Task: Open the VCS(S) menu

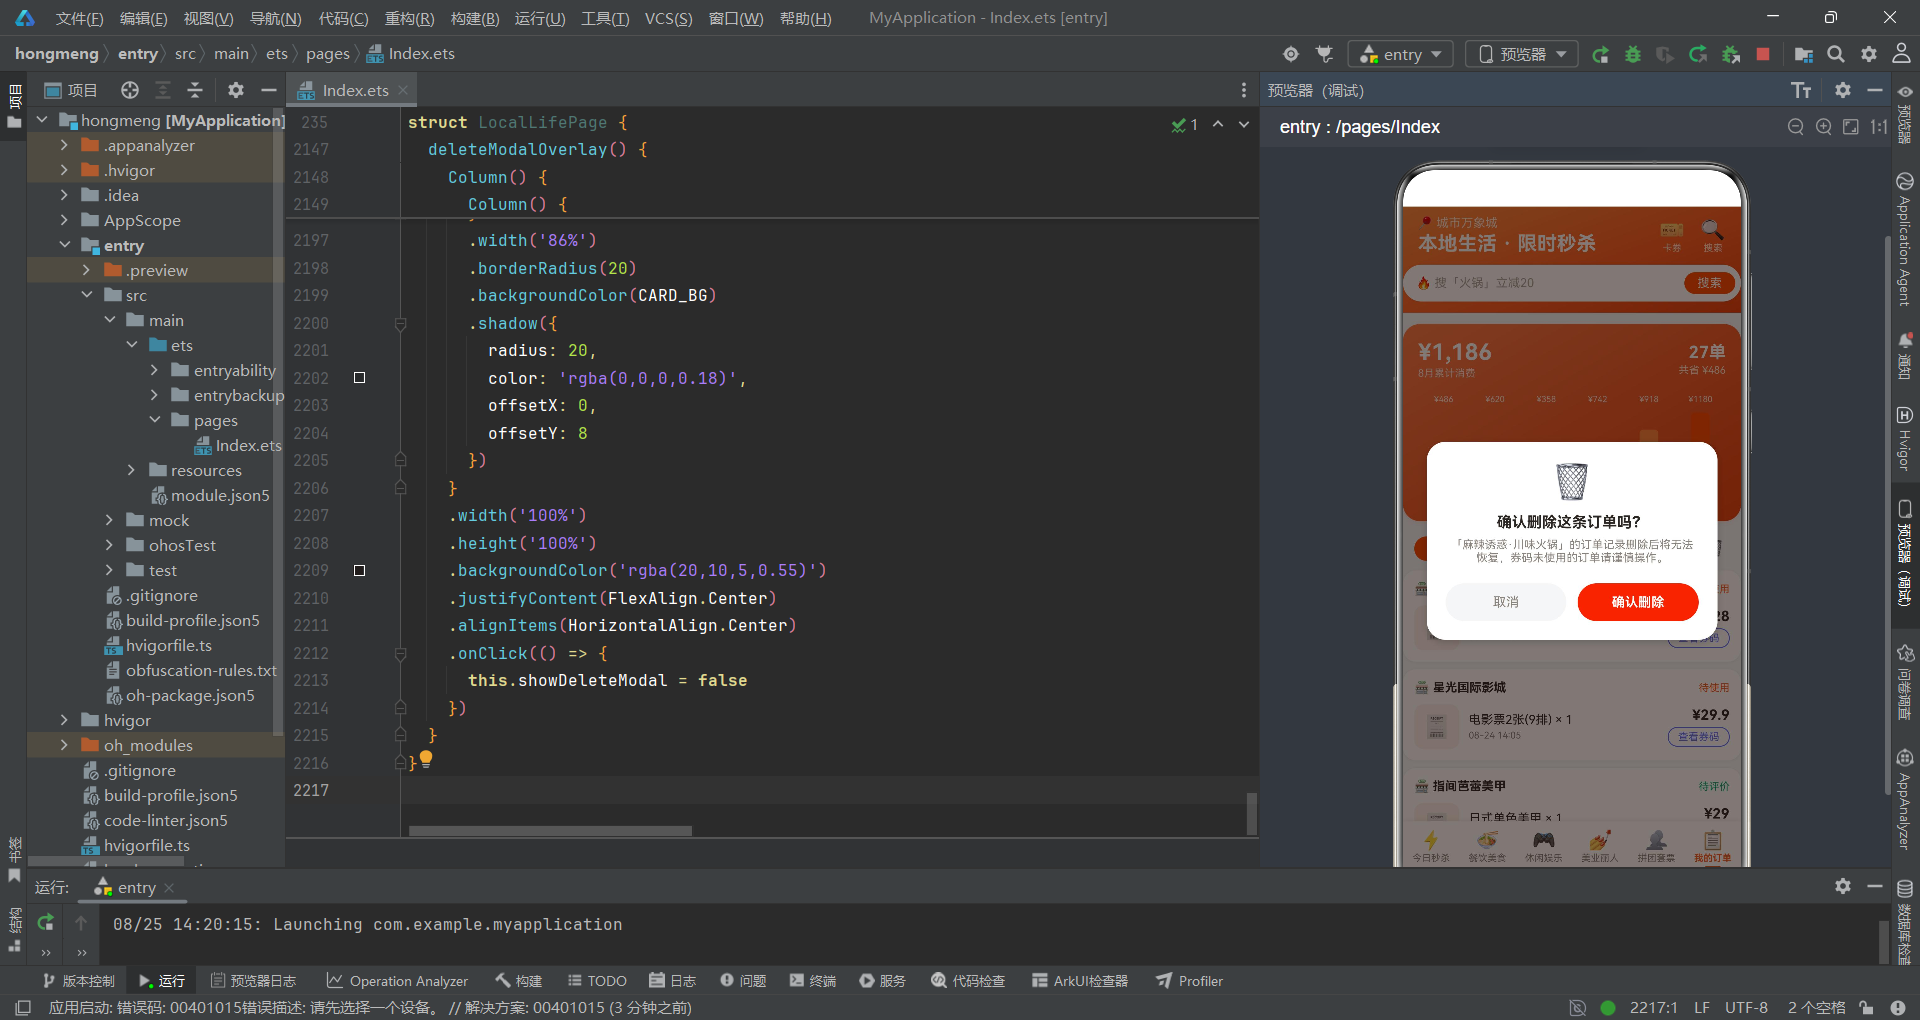Action: 668,18
